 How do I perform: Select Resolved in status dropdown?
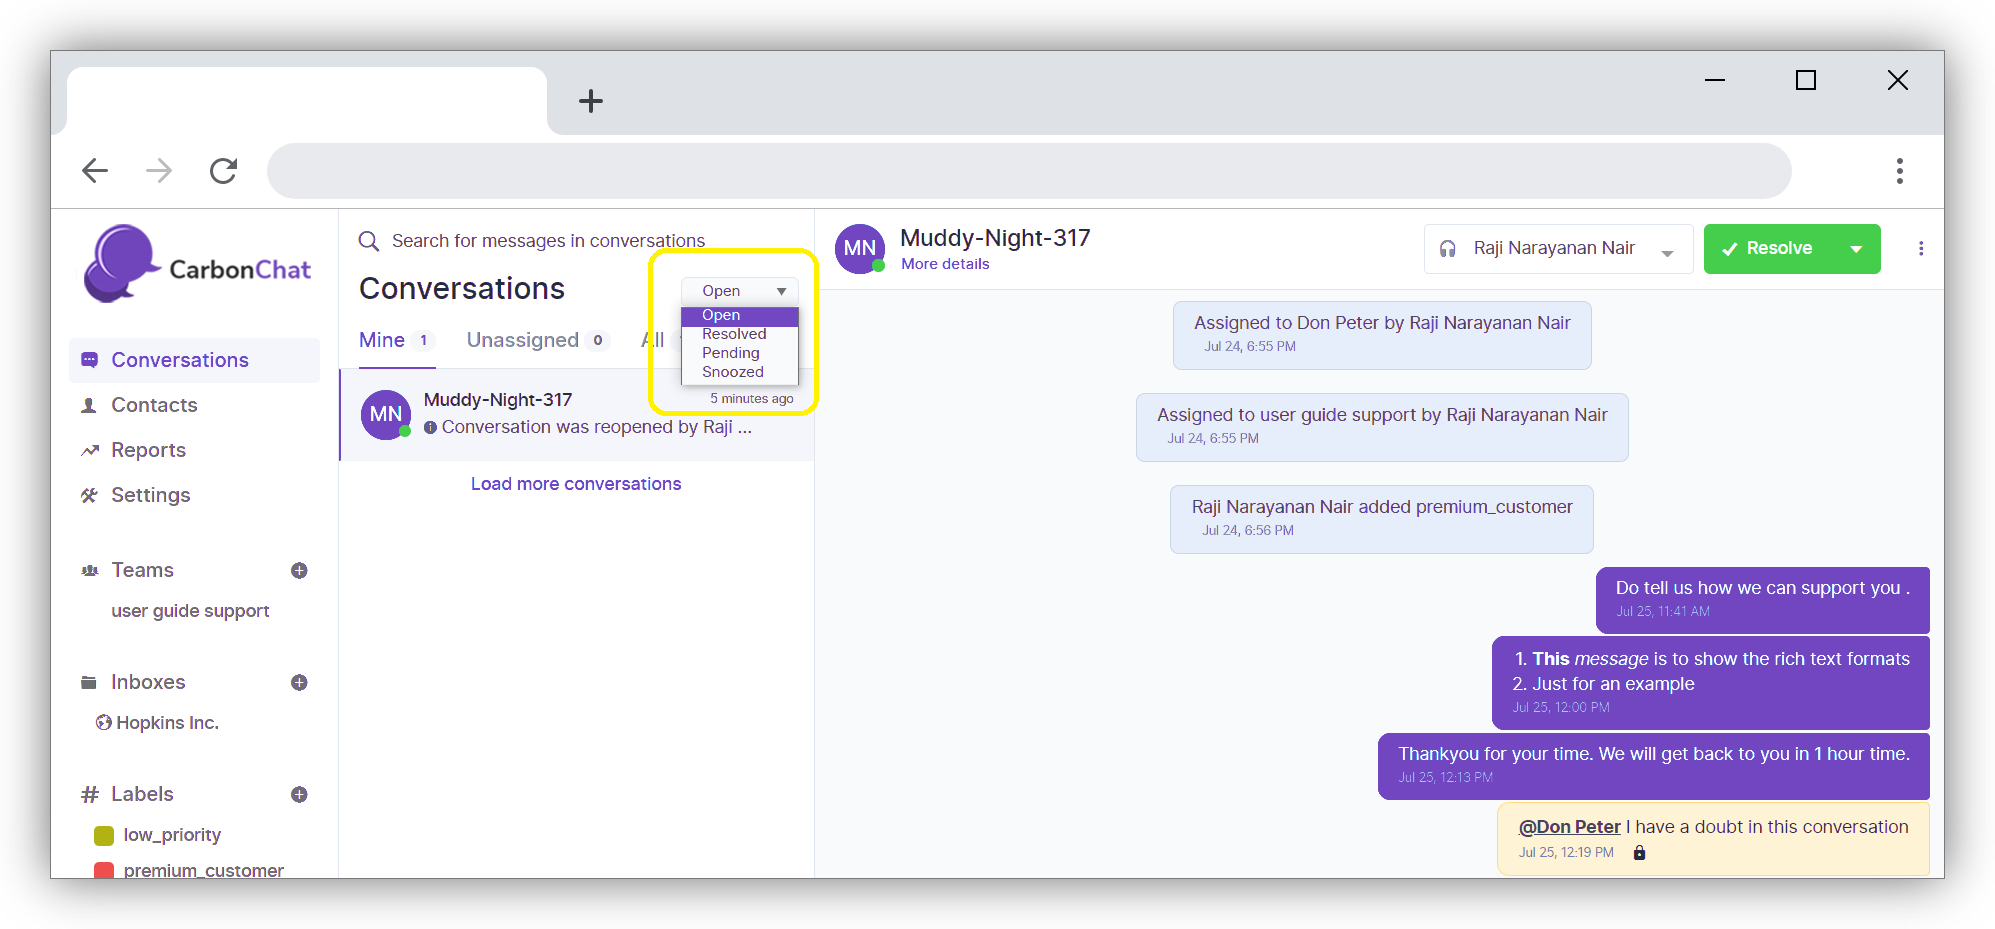(734, 334)
